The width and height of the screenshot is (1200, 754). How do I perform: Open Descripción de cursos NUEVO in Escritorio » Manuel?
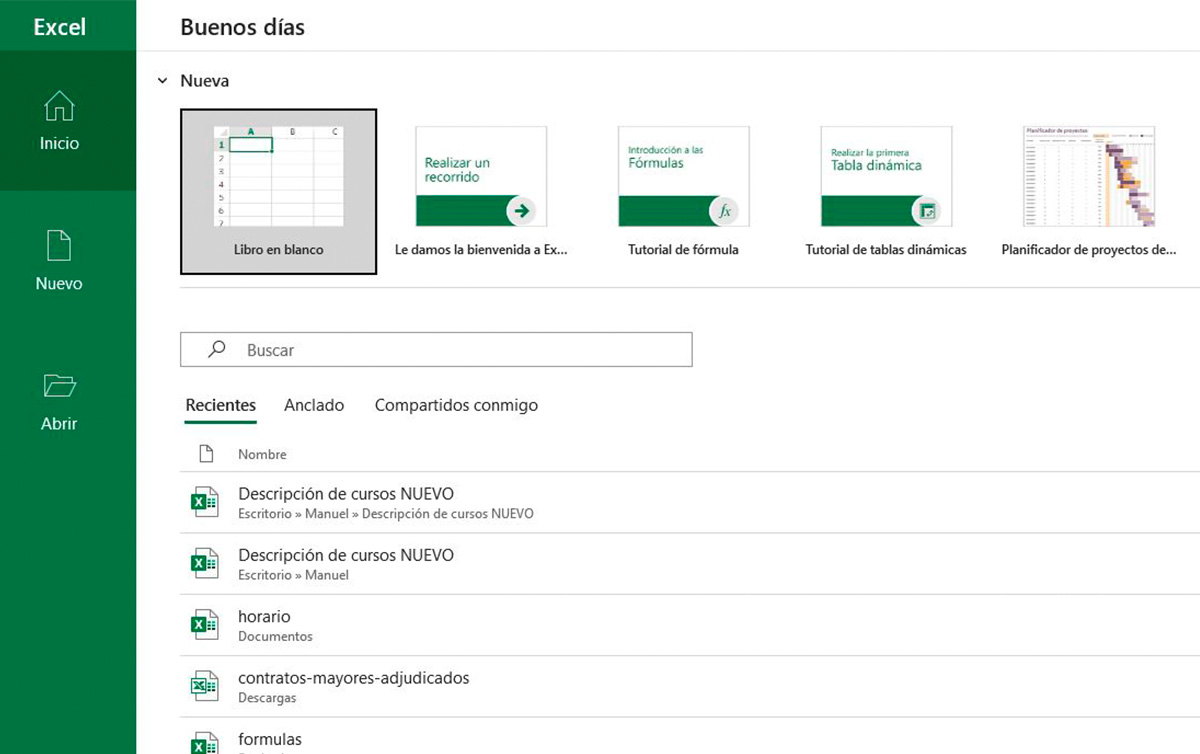point(690,564)
